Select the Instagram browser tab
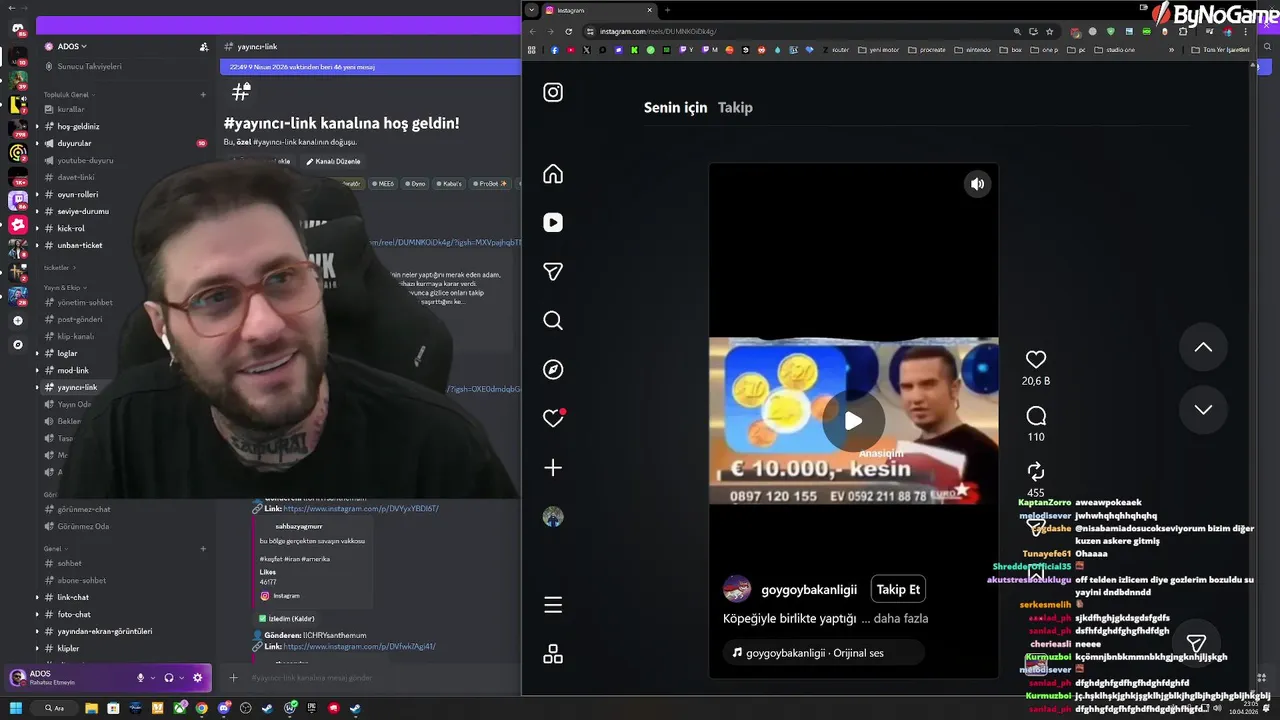Screen dimensions: 1280x720 click(x=598, y=10)
